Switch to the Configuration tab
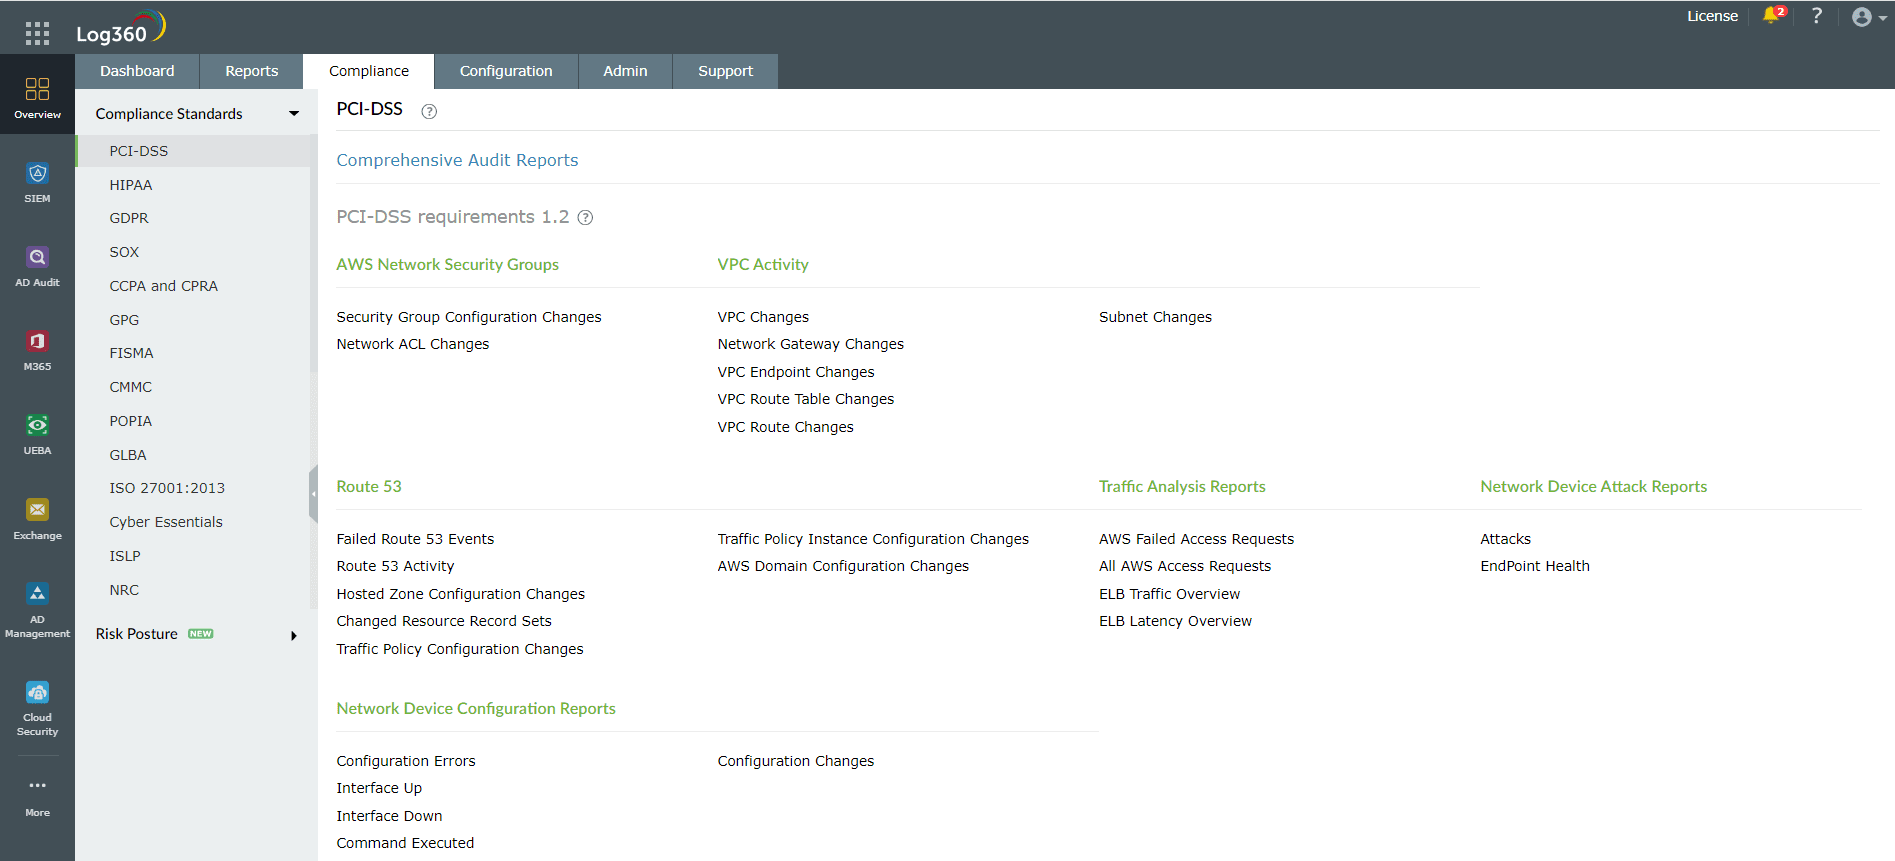This screenshot has height=861, width=1895. point(505,71)
